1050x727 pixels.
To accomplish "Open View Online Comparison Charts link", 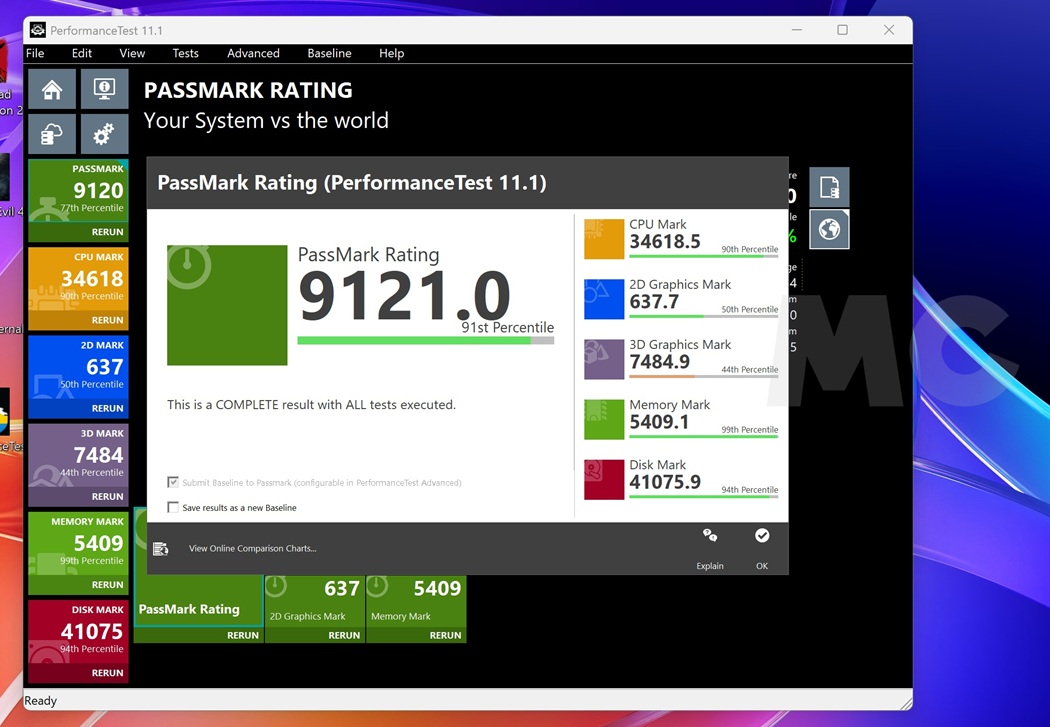I will [252, 548].
